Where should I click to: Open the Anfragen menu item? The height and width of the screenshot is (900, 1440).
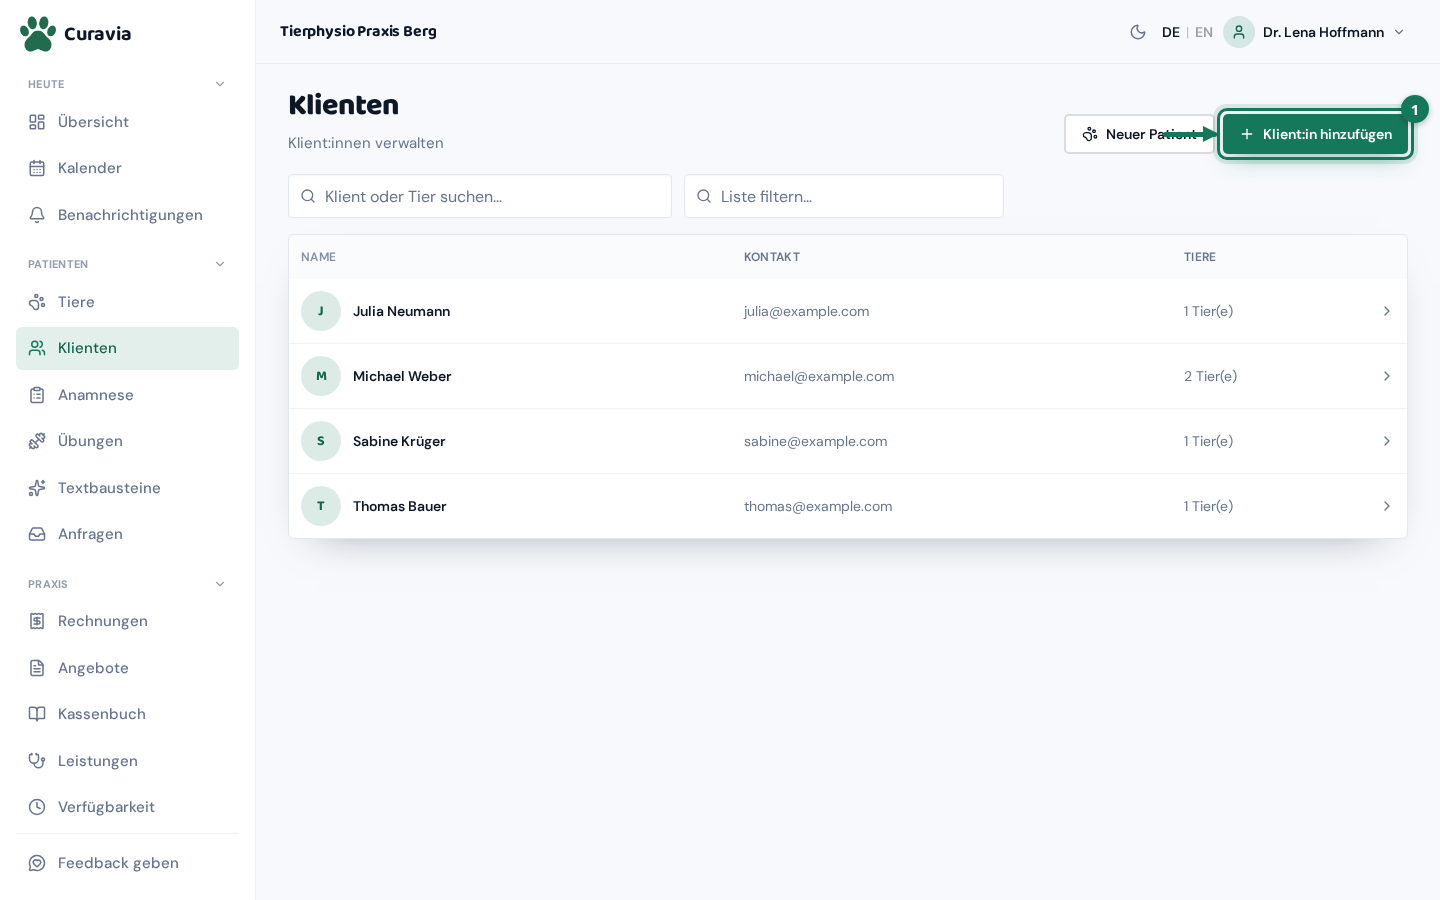click(127, 534)
